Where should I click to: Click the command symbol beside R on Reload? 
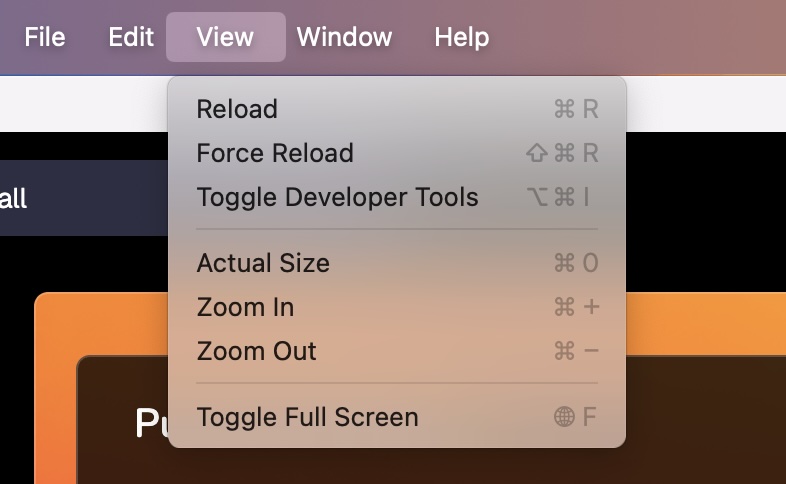[564, 109]
